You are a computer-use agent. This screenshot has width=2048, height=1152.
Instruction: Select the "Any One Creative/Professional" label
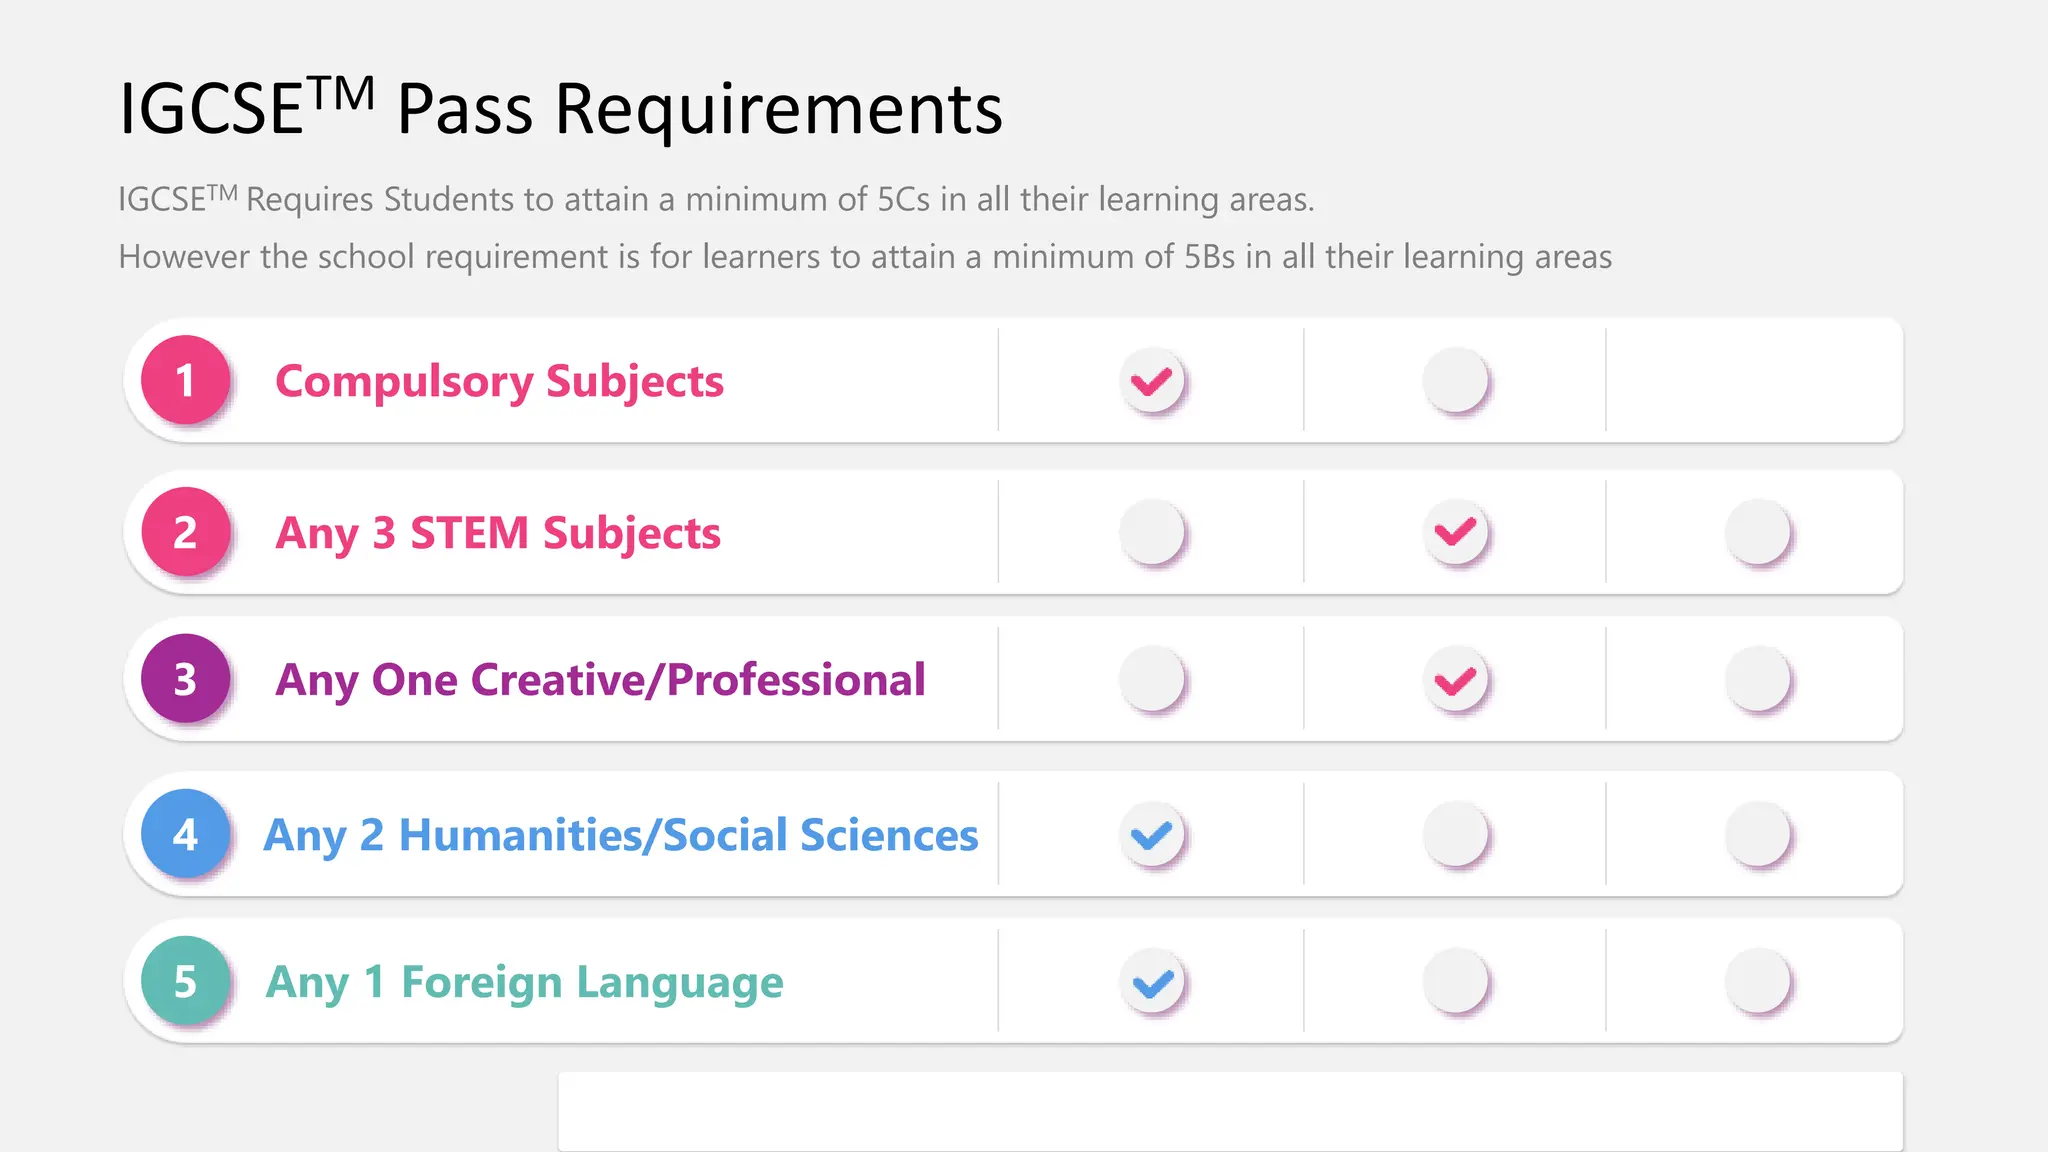600,680
